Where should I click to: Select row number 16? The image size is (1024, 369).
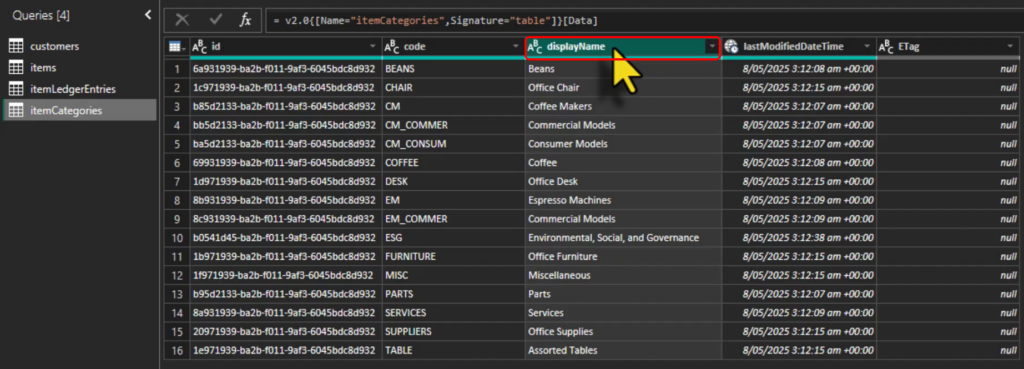click(176, 350)
